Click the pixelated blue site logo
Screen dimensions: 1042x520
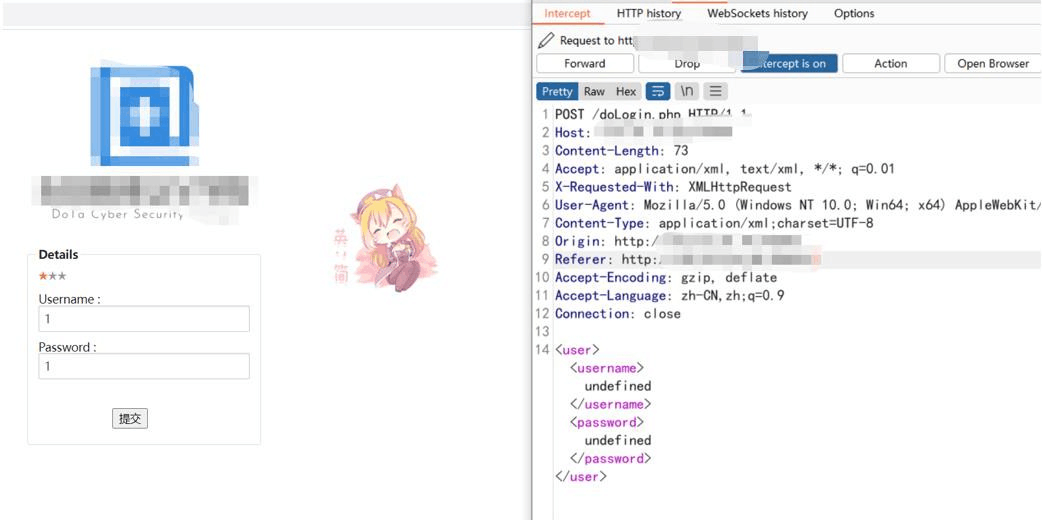tap(144, 114)
